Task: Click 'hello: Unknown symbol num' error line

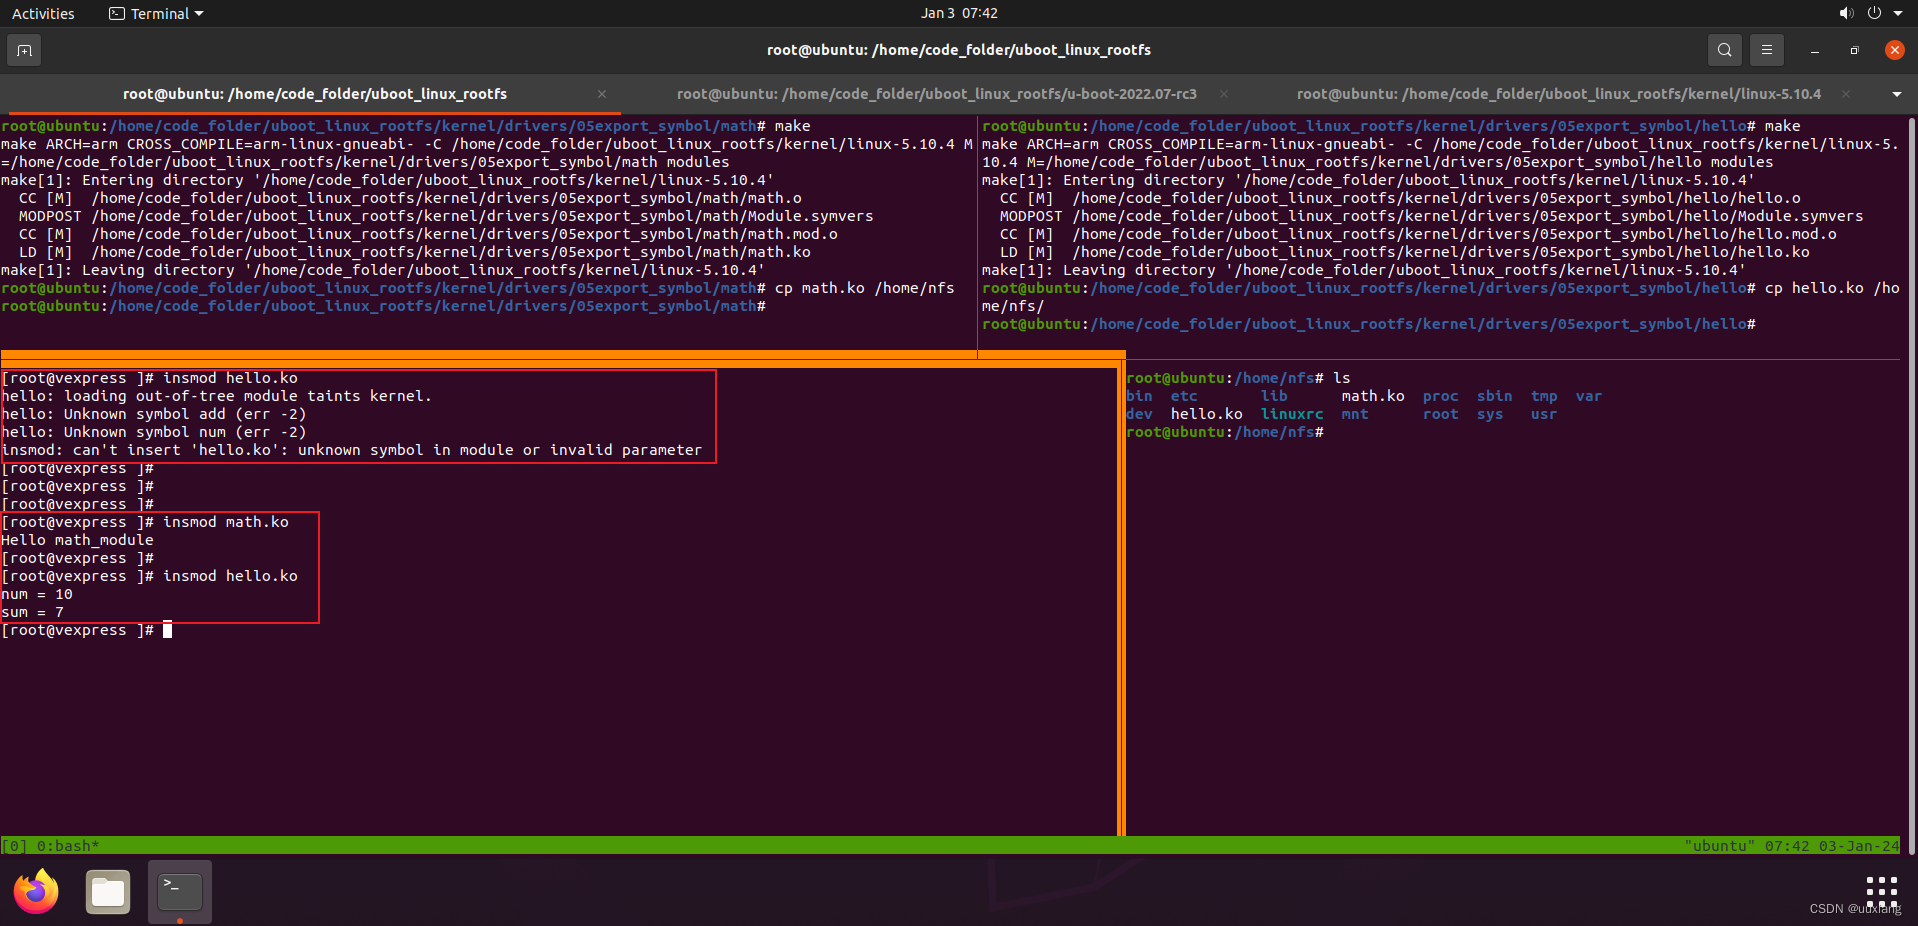Action: coord(154,432)
